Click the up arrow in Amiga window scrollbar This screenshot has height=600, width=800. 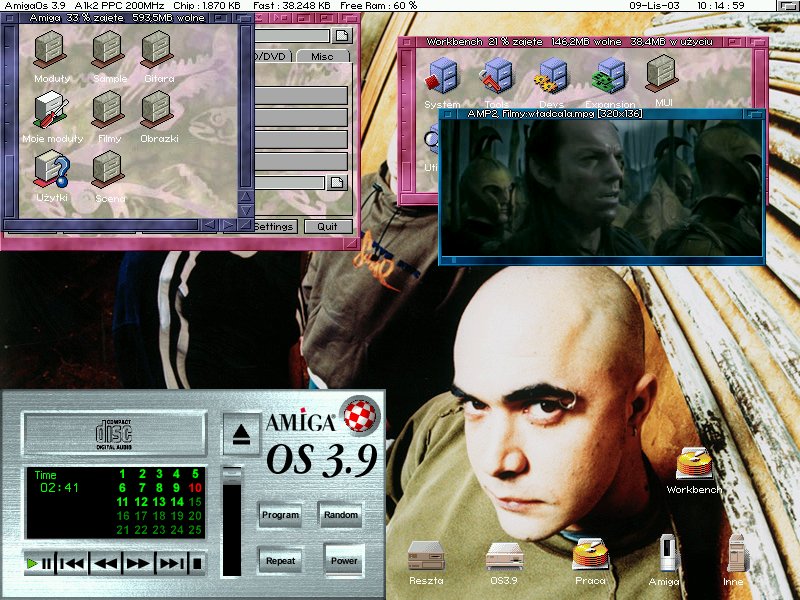[246, 196]
